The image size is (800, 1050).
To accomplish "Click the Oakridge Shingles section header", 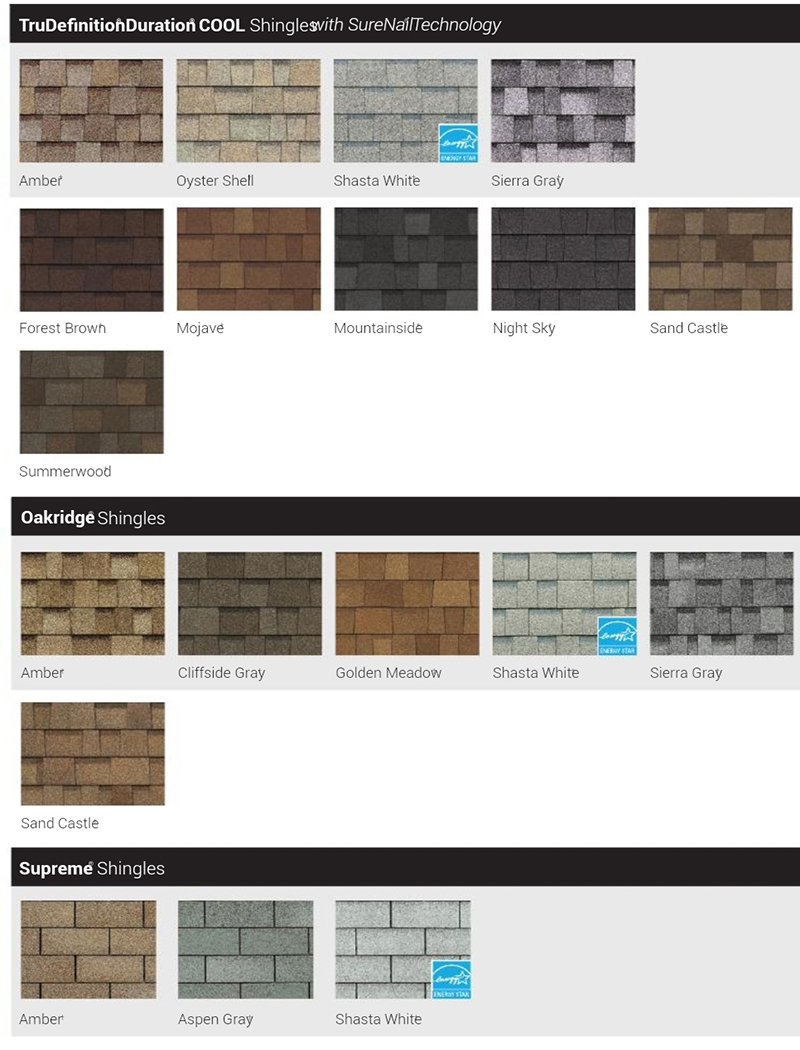I will [x=93, y=518].
